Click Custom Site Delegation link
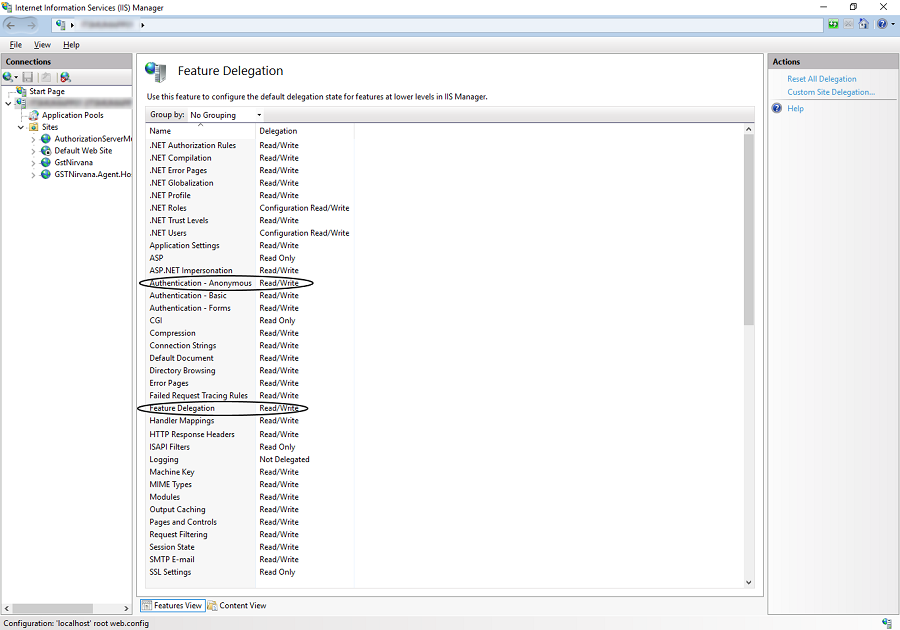Viewport: 900px width, 630px height. 831,92
